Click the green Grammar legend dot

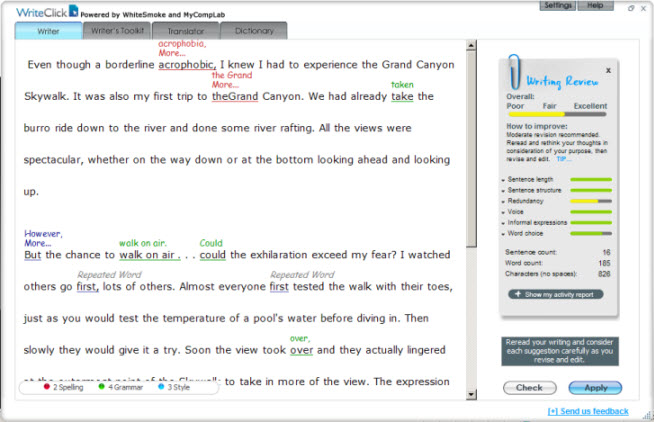101,386
